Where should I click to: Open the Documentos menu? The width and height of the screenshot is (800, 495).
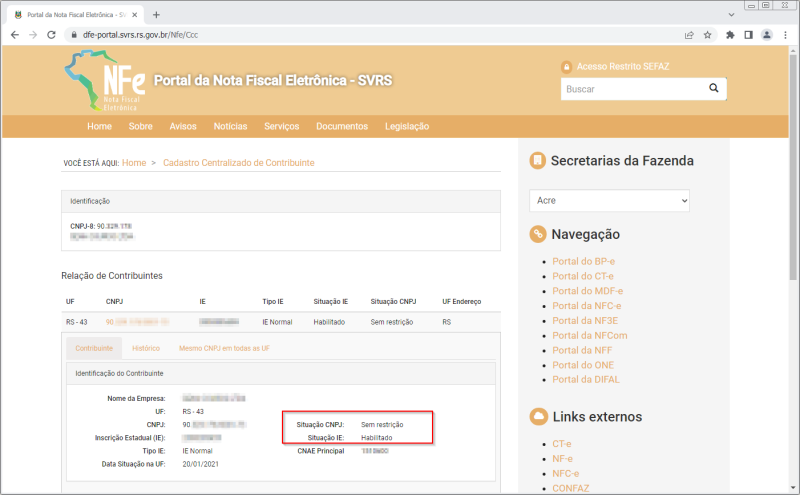[x=342, y=126]
